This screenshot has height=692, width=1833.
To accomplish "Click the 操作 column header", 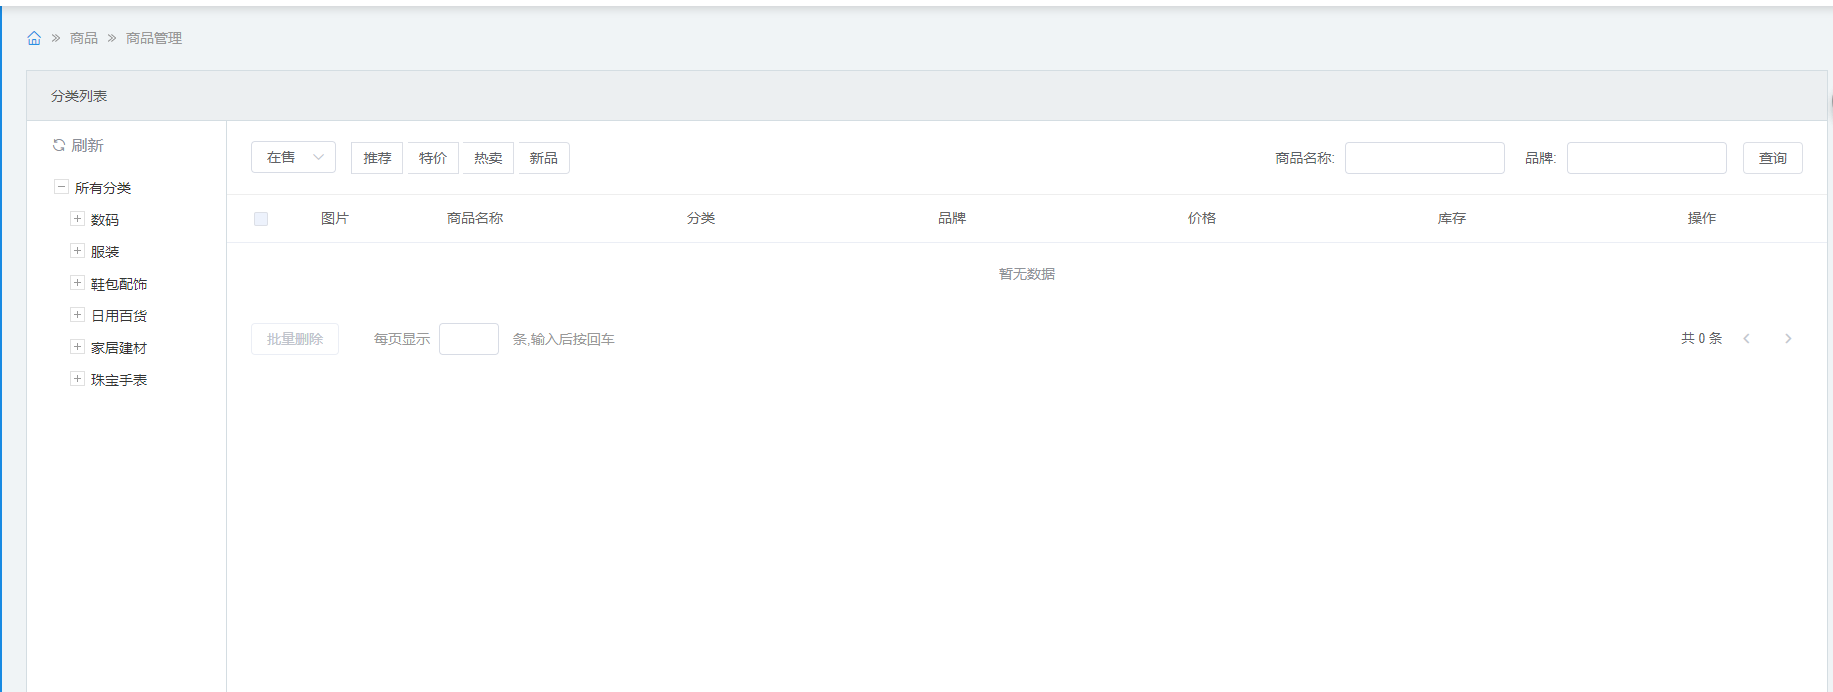I will [x=1702, y=218].
